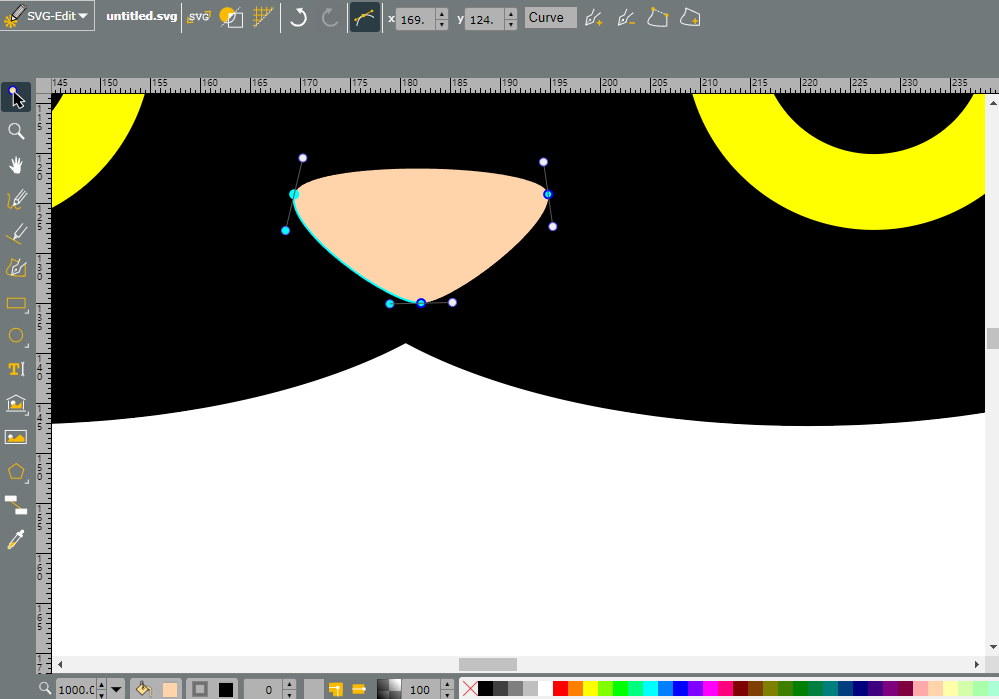The image size is (999, 699).
Task: Pick the no-color red X swatch
Action: [x=470, y=689]
